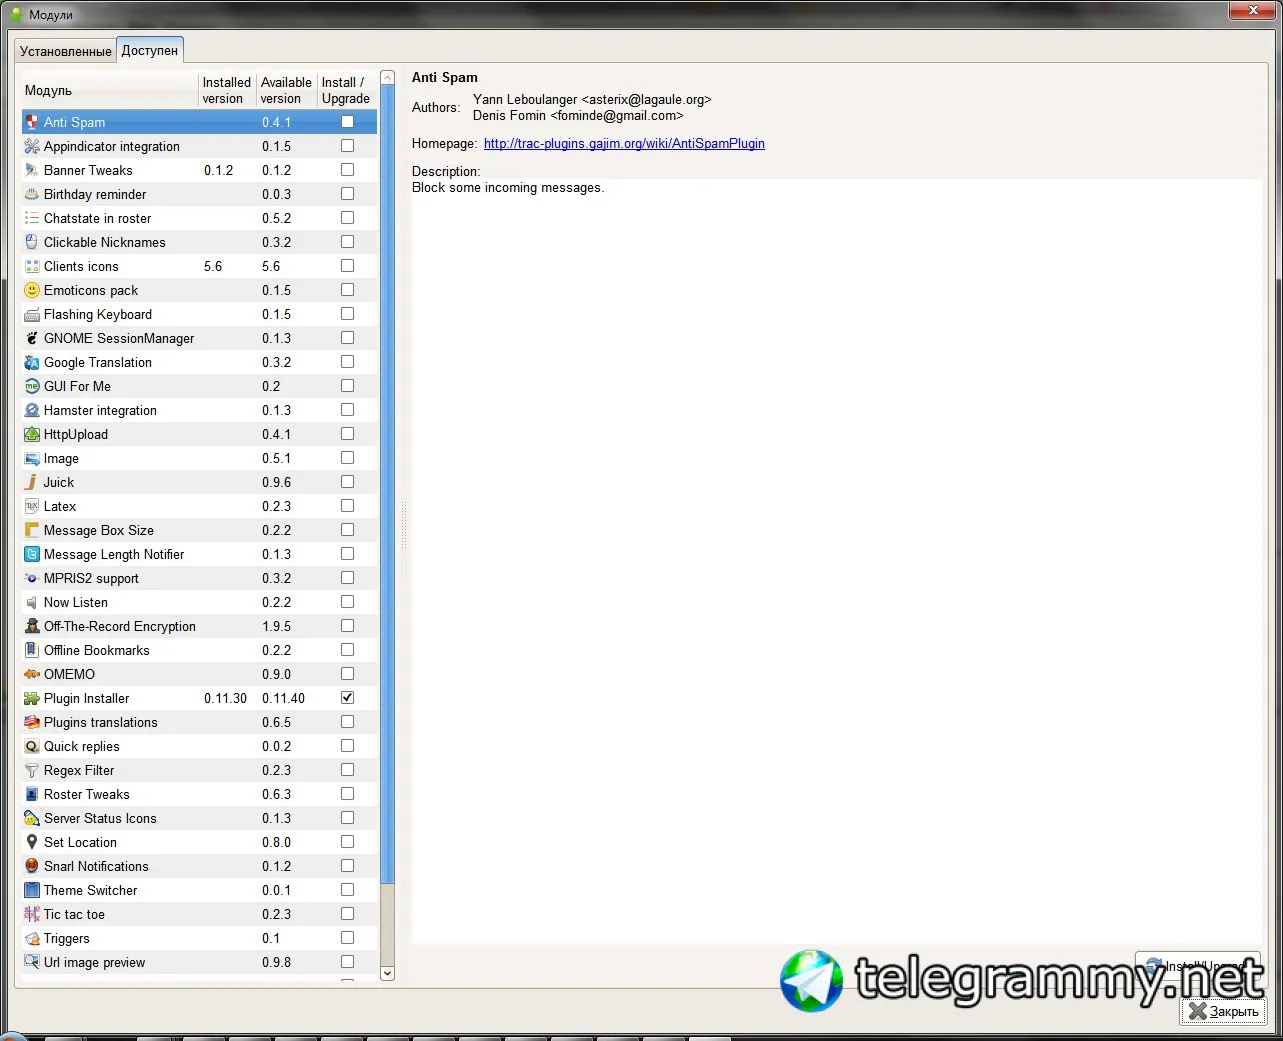
Task: Sort by Available version column header
Action: coord(286,90)
